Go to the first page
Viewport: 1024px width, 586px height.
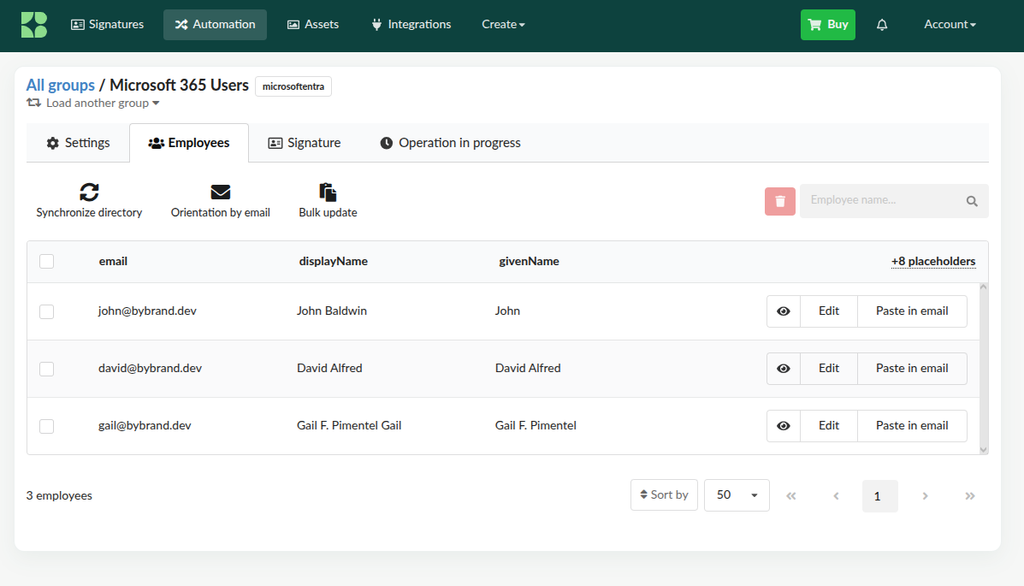tap(791, 496)
